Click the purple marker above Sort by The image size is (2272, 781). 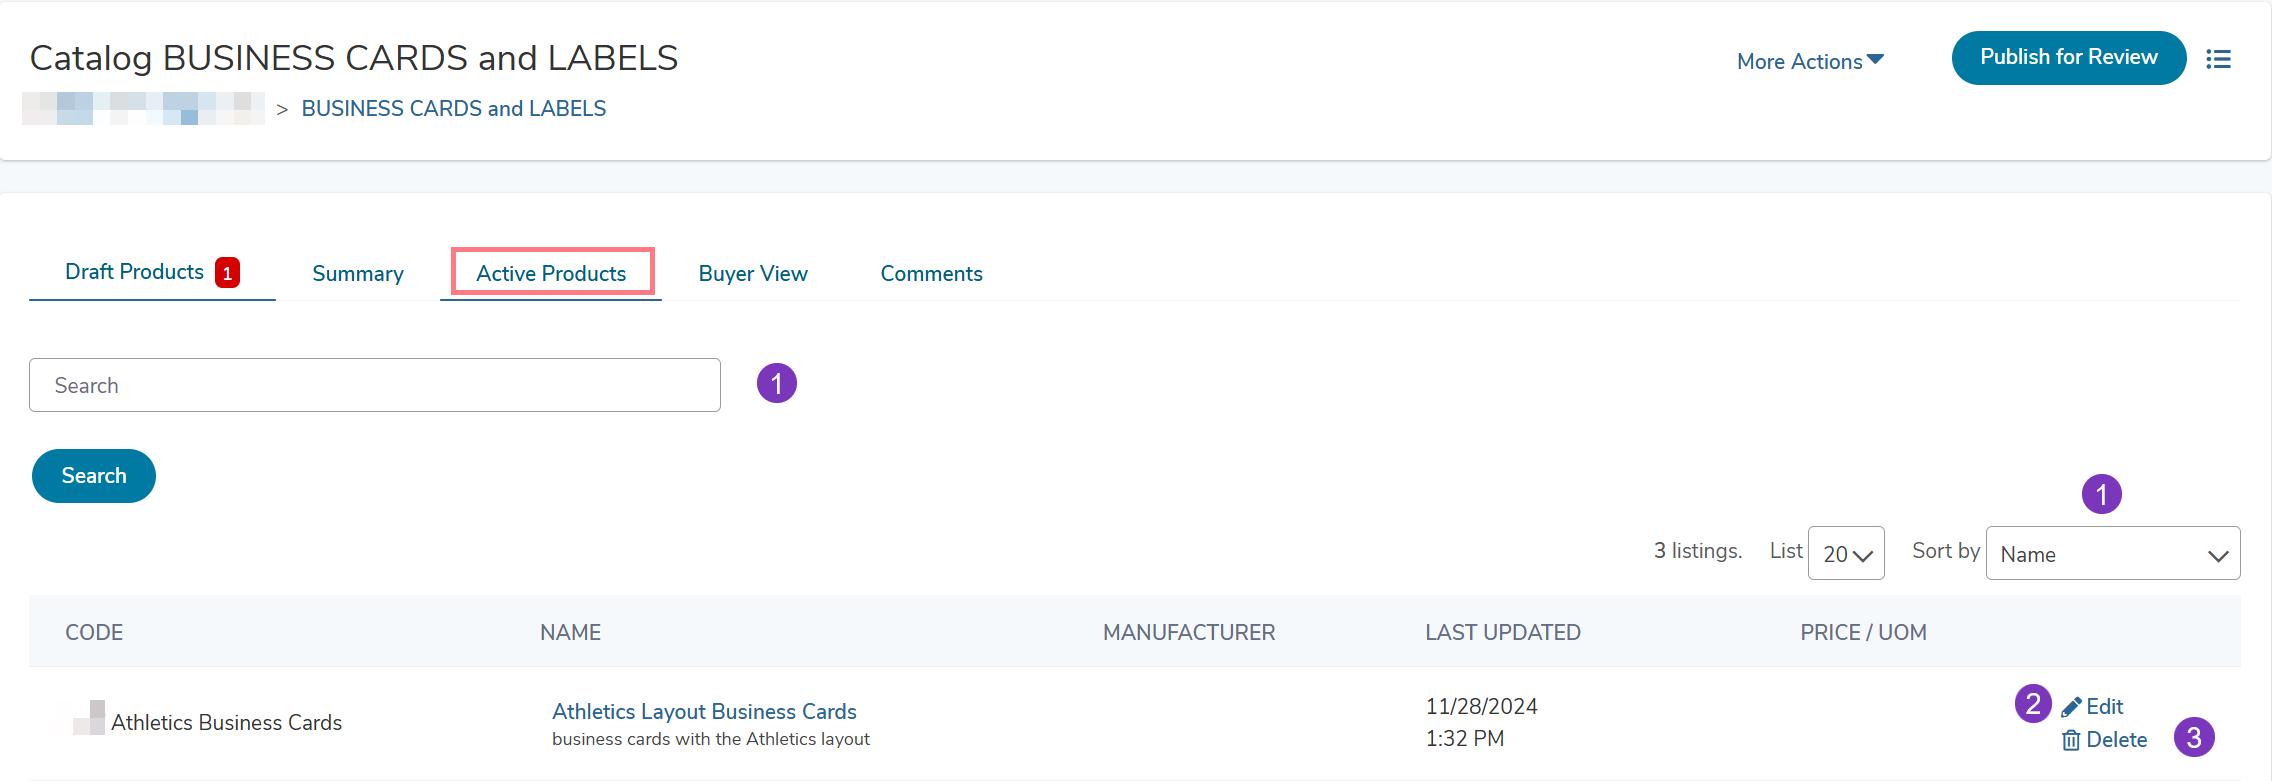point(2101,494)
